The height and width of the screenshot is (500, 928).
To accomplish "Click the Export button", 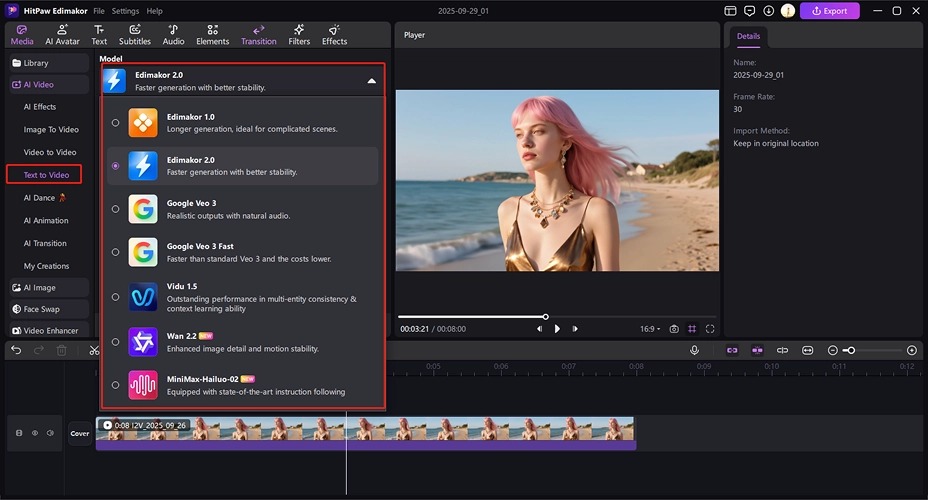I will (x=829, y=11).
